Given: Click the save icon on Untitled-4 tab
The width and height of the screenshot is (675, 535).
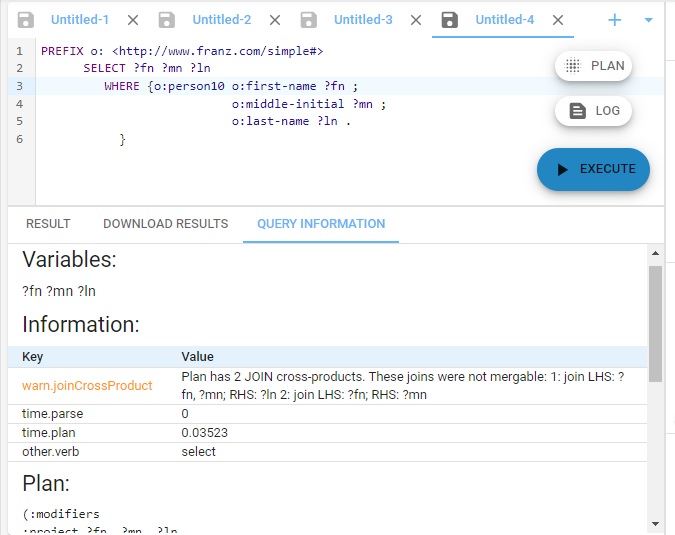Looking at the screenshot, I should [x=450, y=20].
